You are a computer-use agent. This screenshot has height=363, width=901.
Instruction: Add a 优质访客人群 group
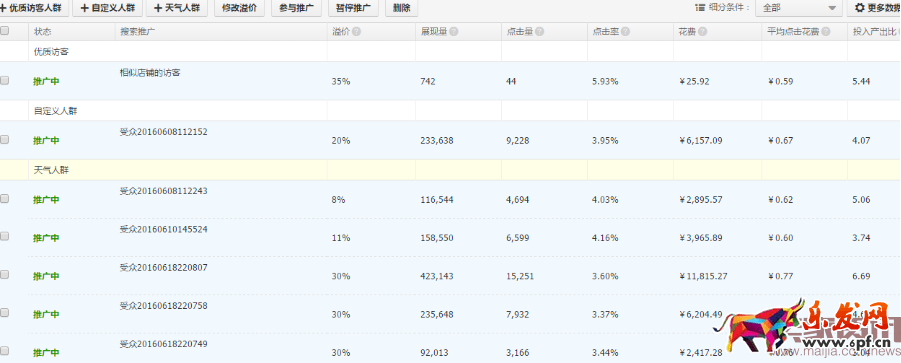34,8
